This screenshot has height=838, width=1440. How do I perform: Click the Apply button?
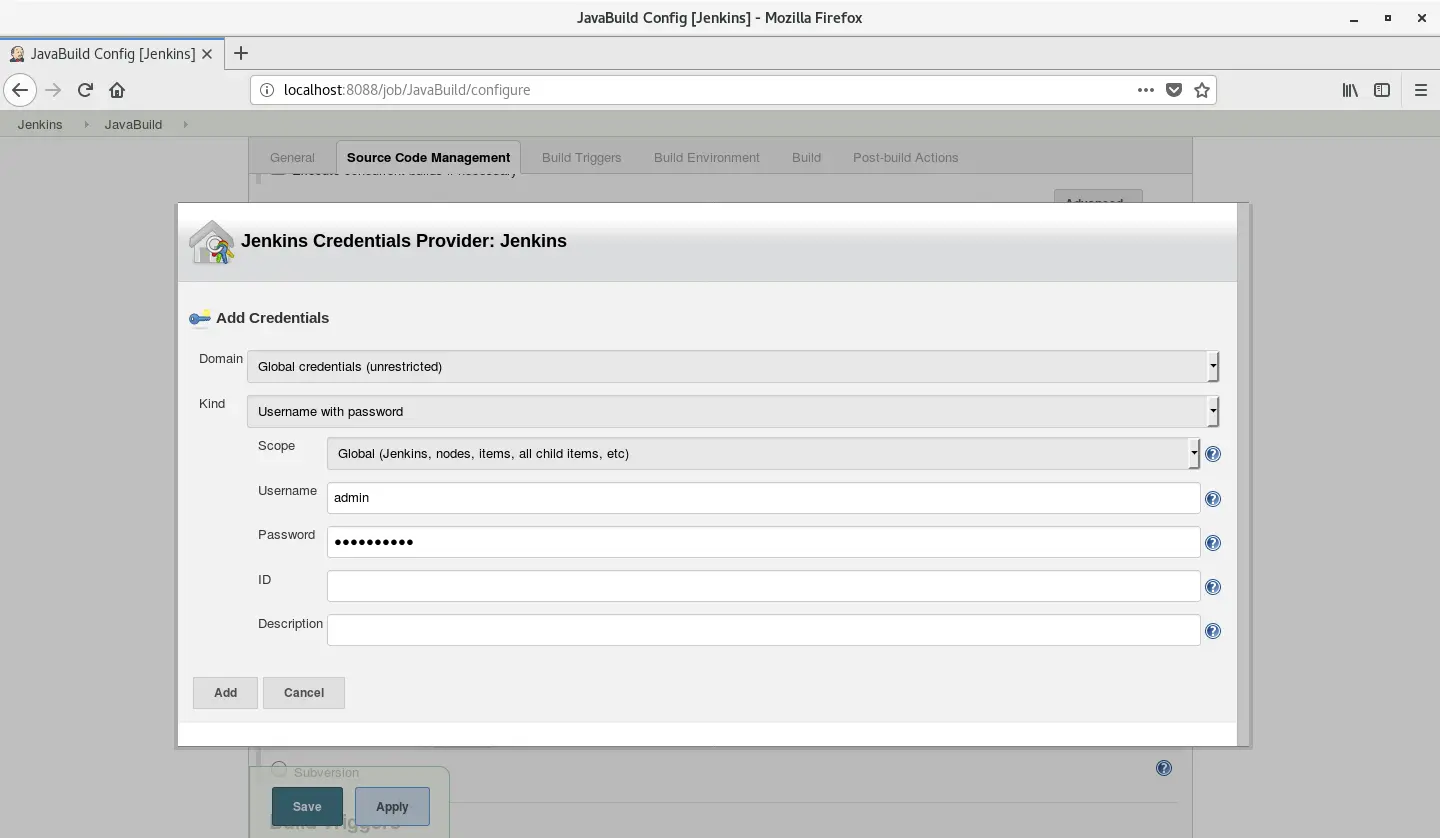click(x=392, y=806)
